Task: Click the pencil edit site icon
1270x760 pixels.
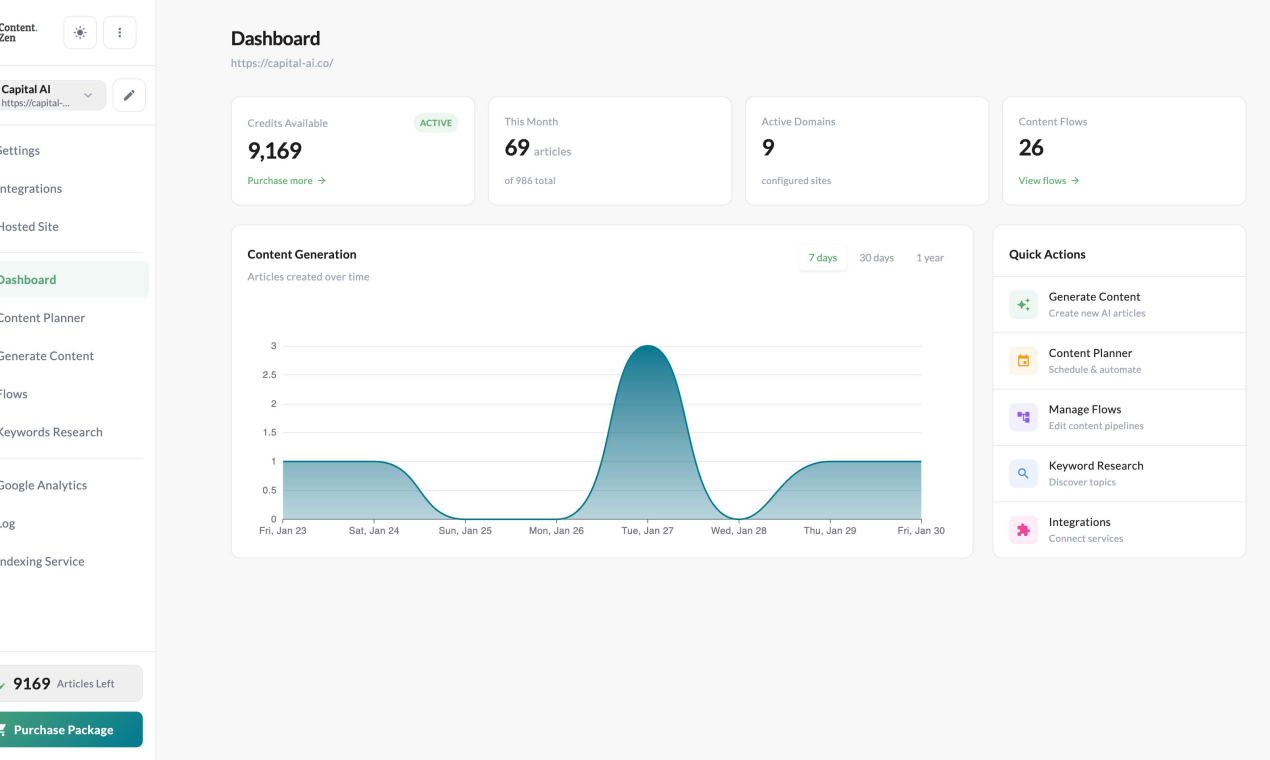Action: click(129, 96)
